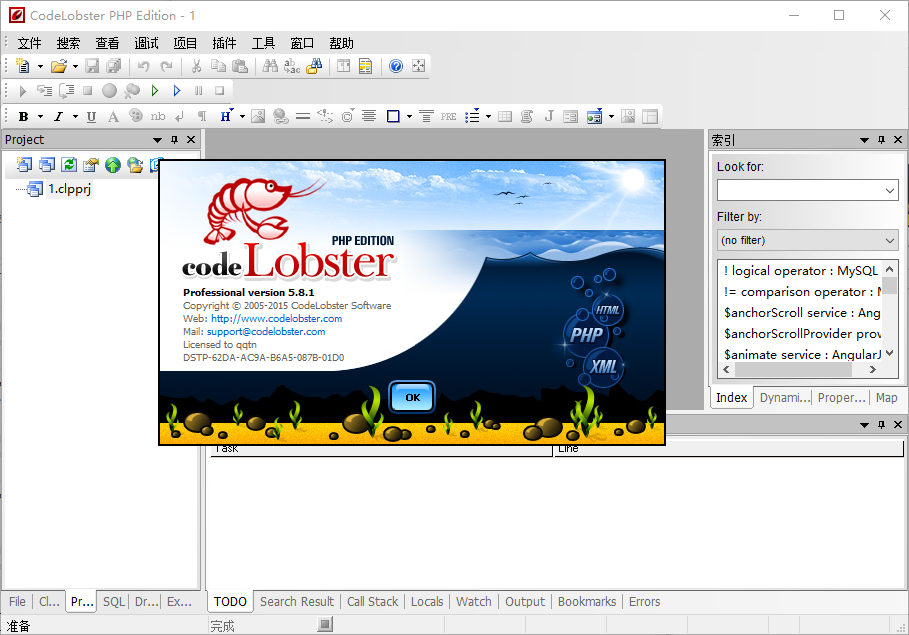Expand the Filter by dropdown

coord(890,240)
